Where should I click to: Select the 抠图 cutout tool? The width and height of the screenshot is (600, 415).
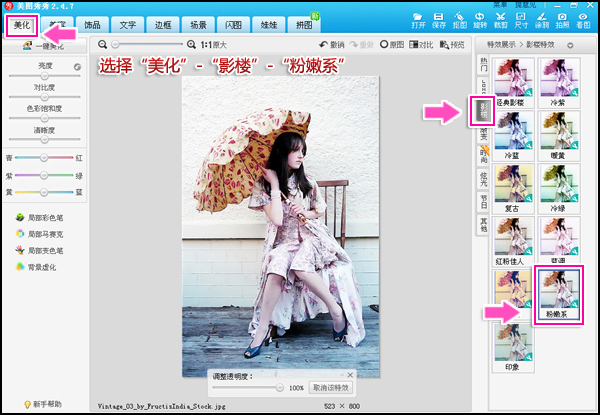coord(458,20)
